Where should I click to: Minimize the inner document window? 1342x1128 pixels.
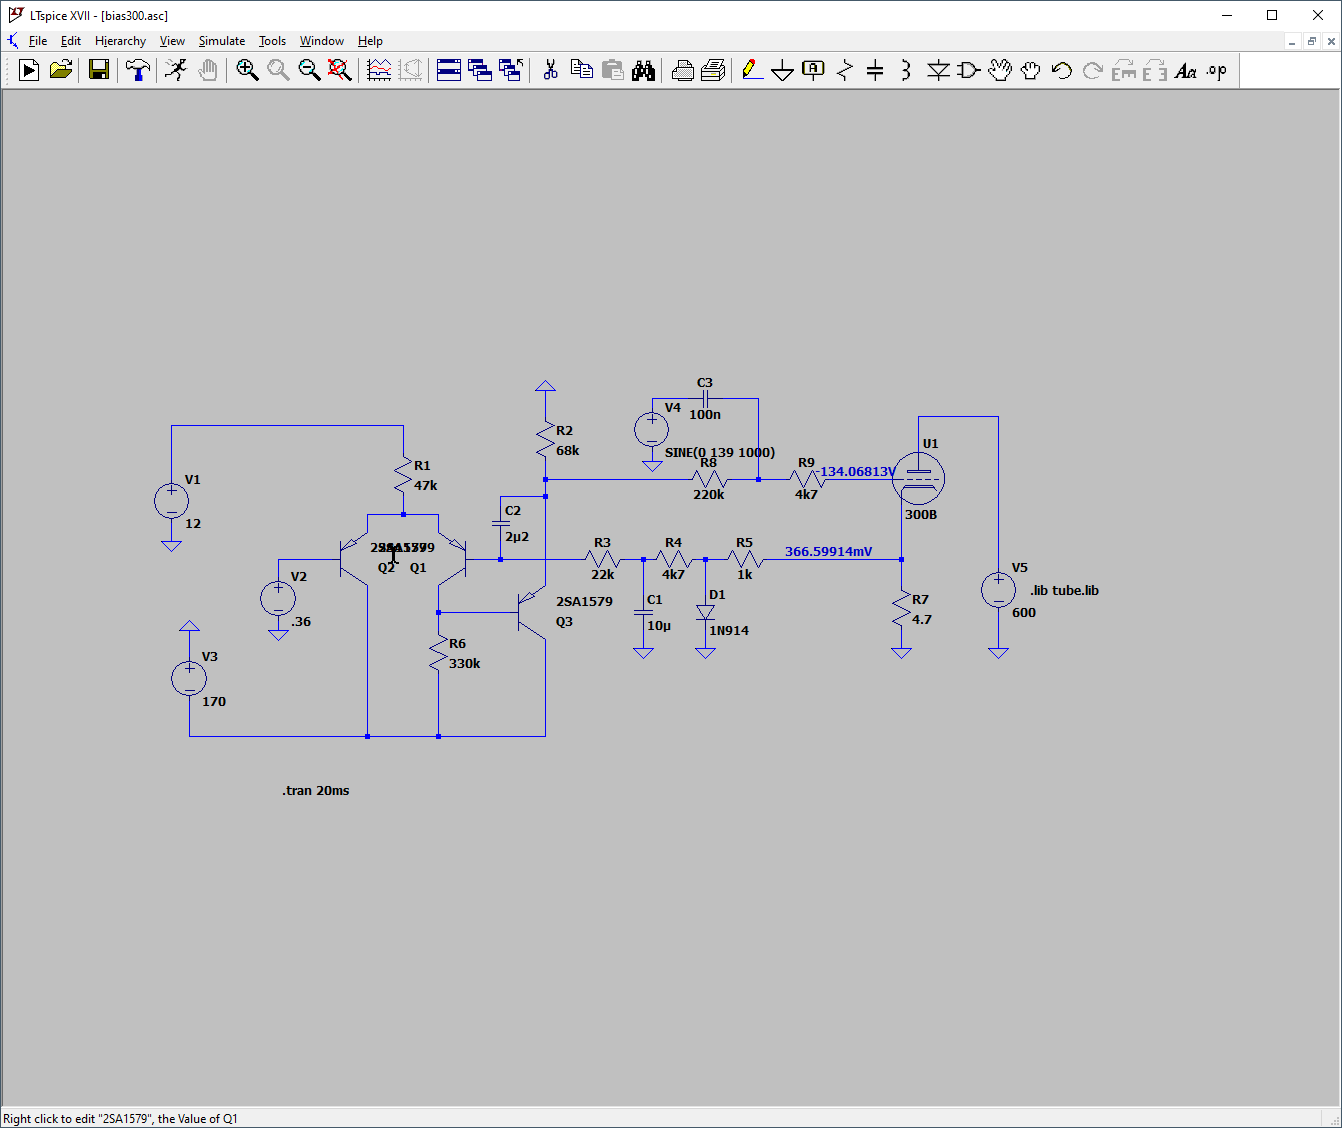(1292, 41)
